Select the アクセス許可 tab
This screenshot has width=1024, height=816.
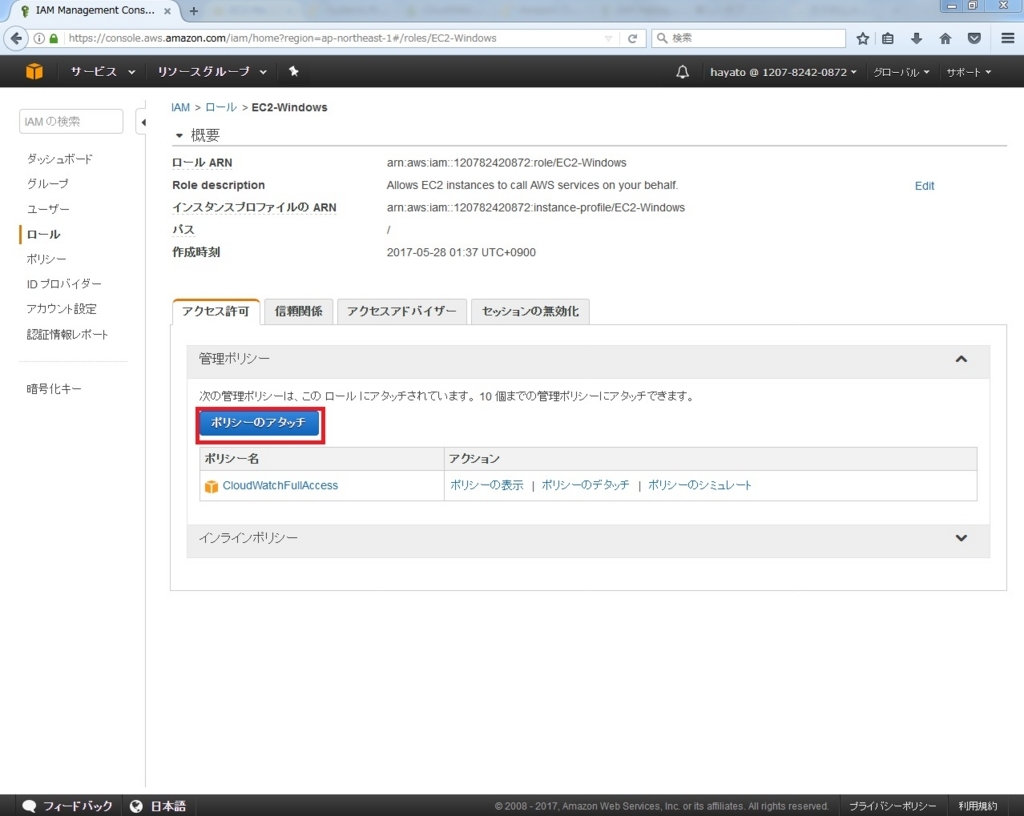point(216,311)
